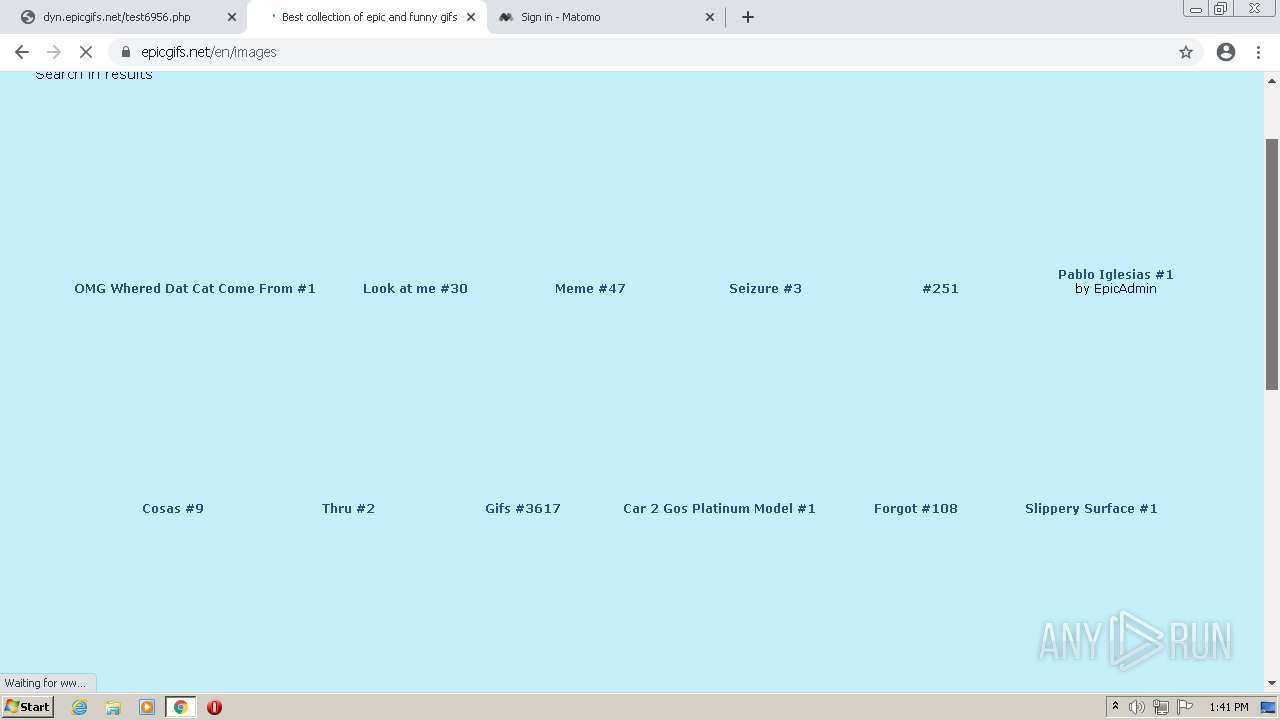Select the Chrome taskbar button
The width and height of the screenshot is (1280, 720).
click(x=180, y=707)
